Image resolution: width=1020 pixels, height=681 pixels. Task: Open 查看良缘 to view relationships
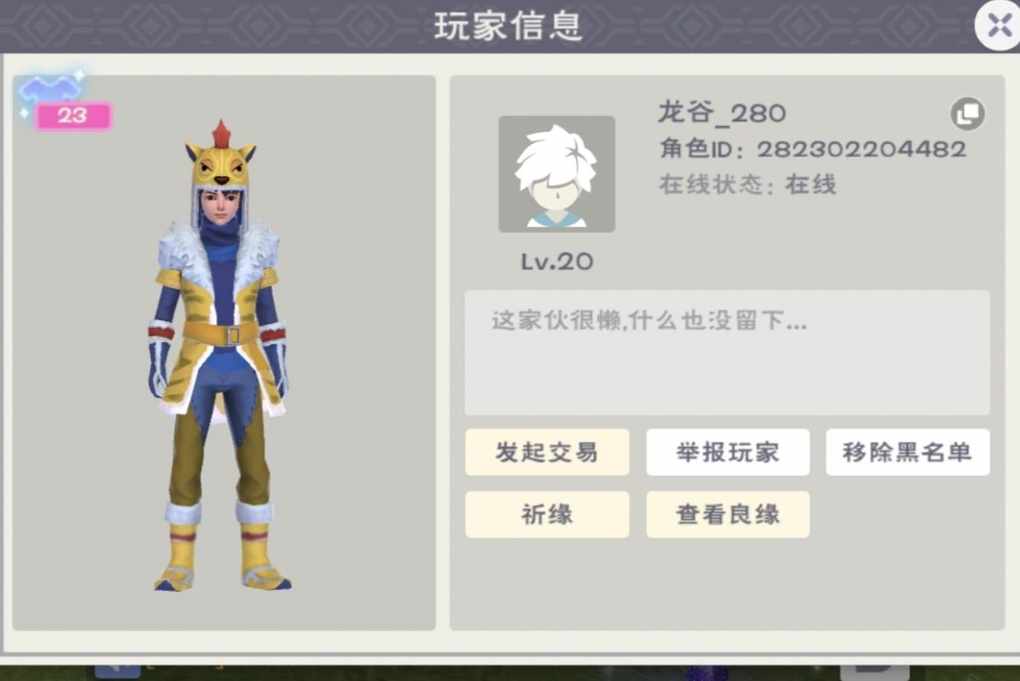click(728, 514)
